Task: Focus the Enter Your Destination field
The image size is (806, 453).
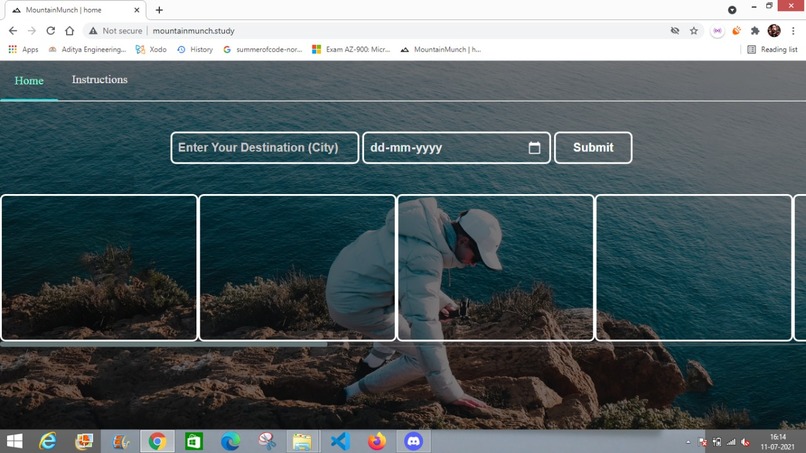Action: coord(265,148)
